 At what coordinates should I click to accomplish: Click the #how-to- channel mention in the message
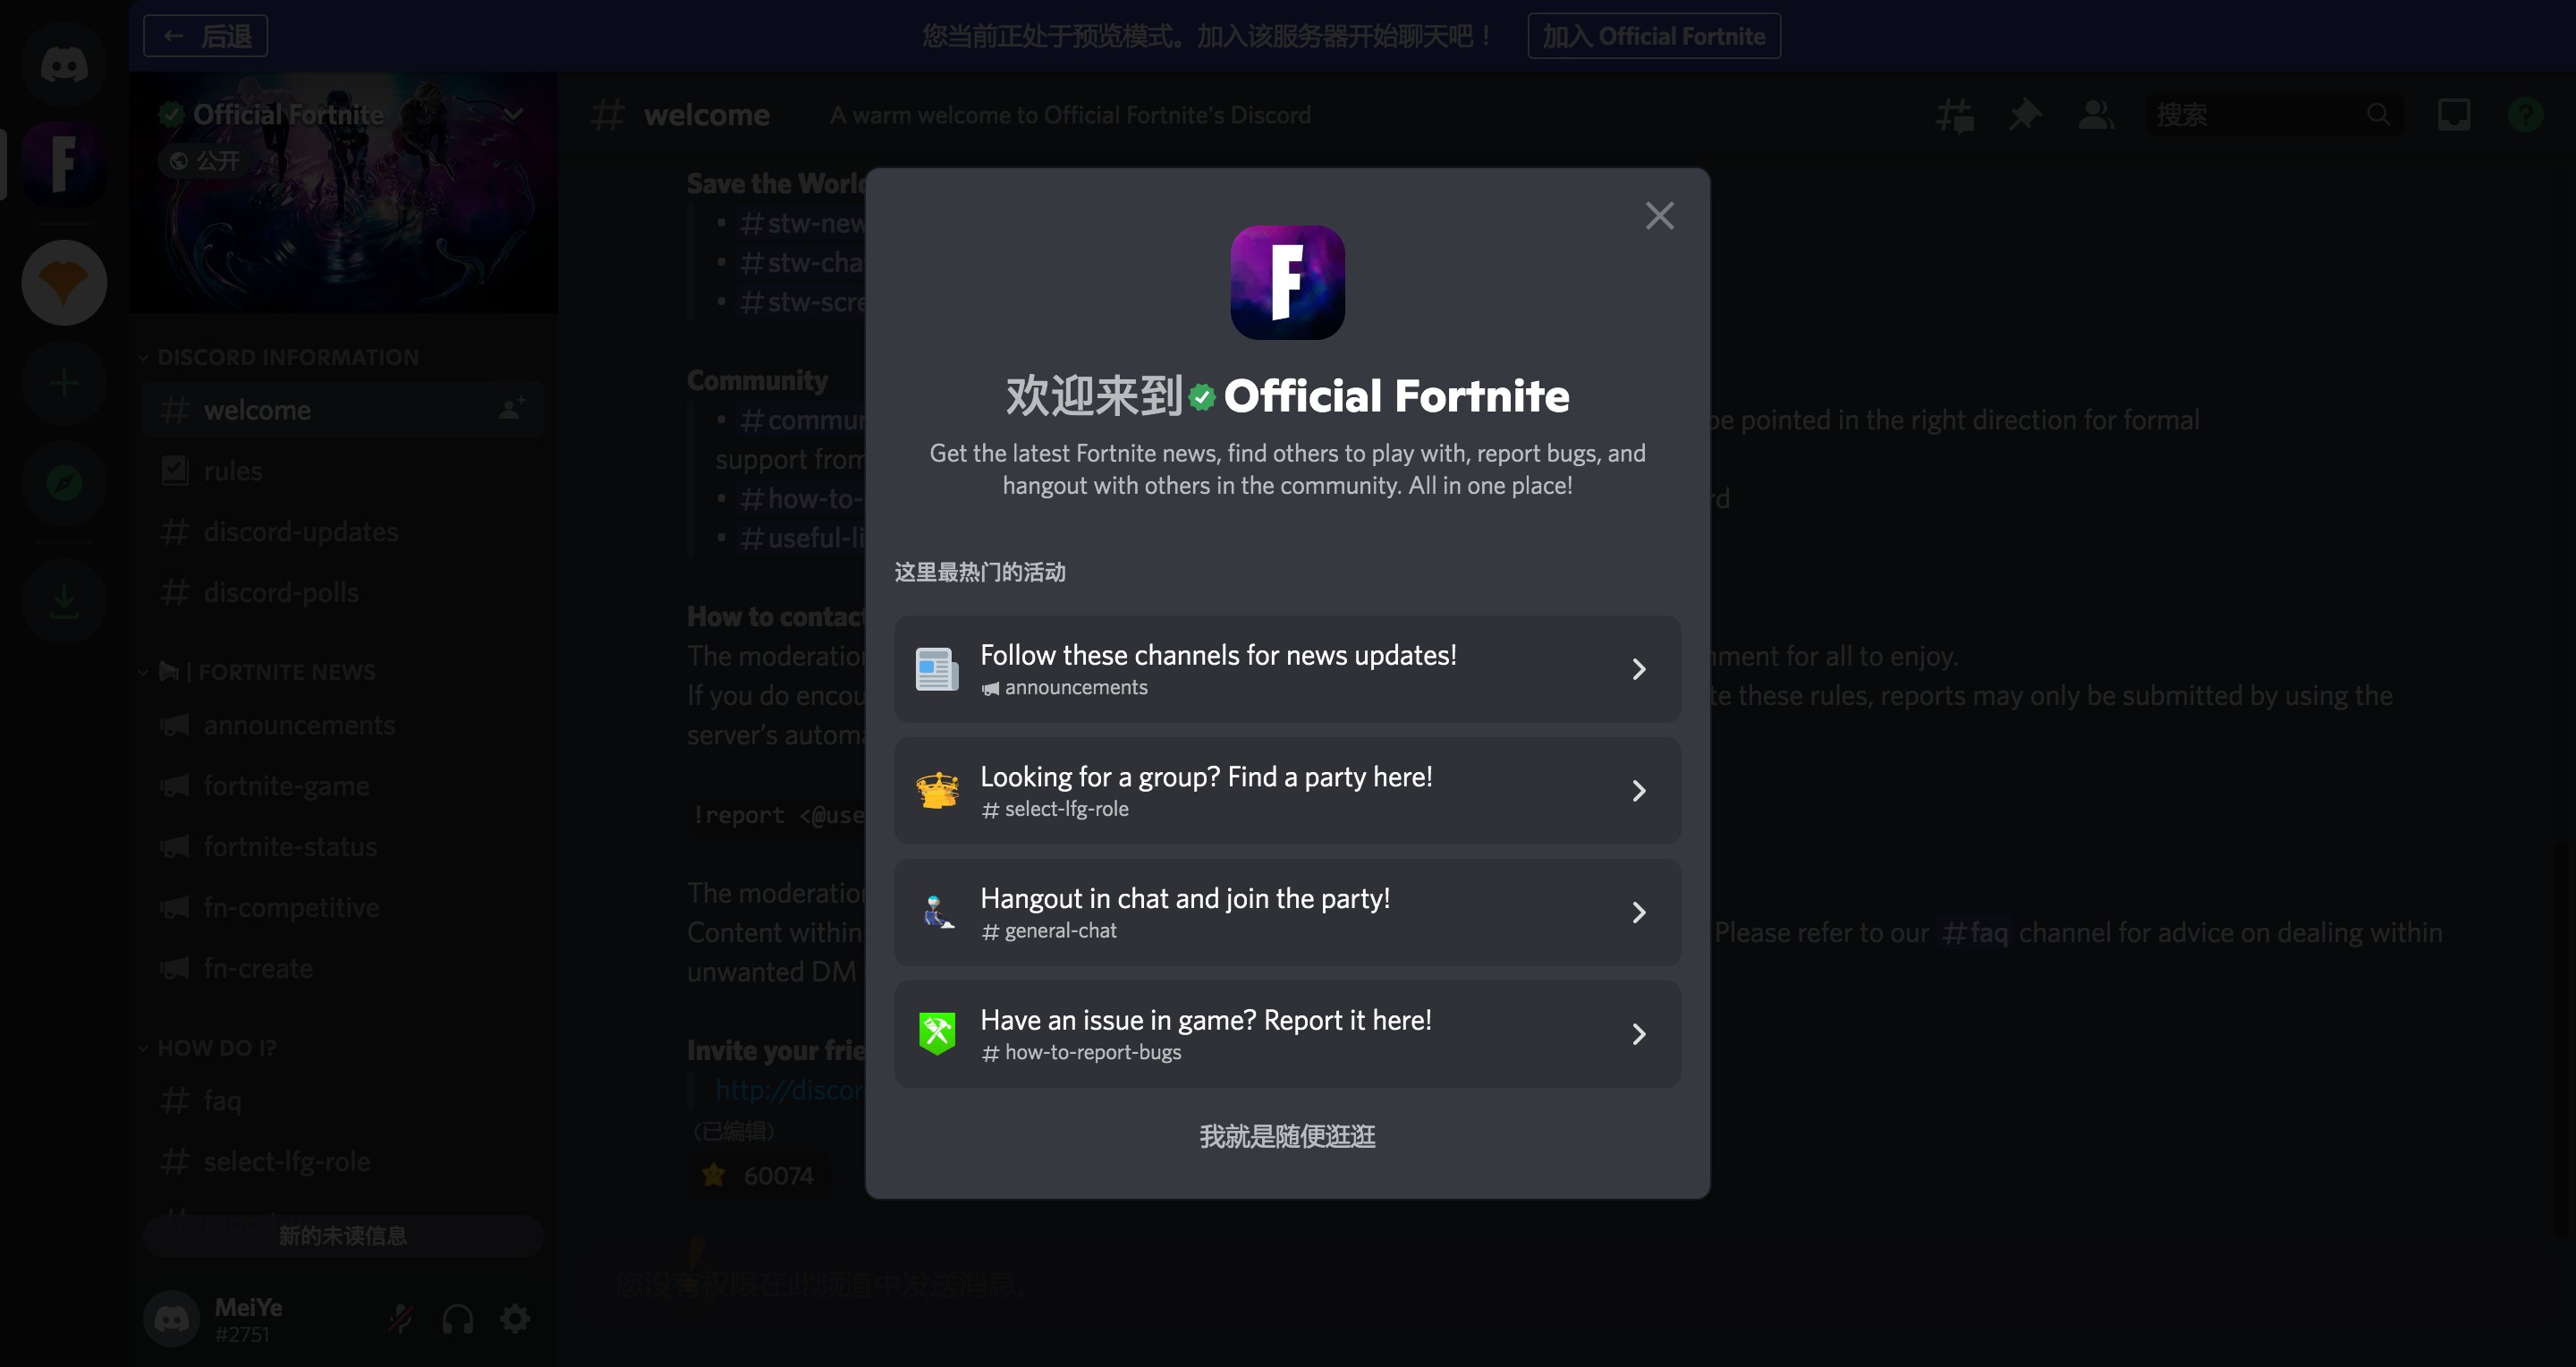pos(802,498)
